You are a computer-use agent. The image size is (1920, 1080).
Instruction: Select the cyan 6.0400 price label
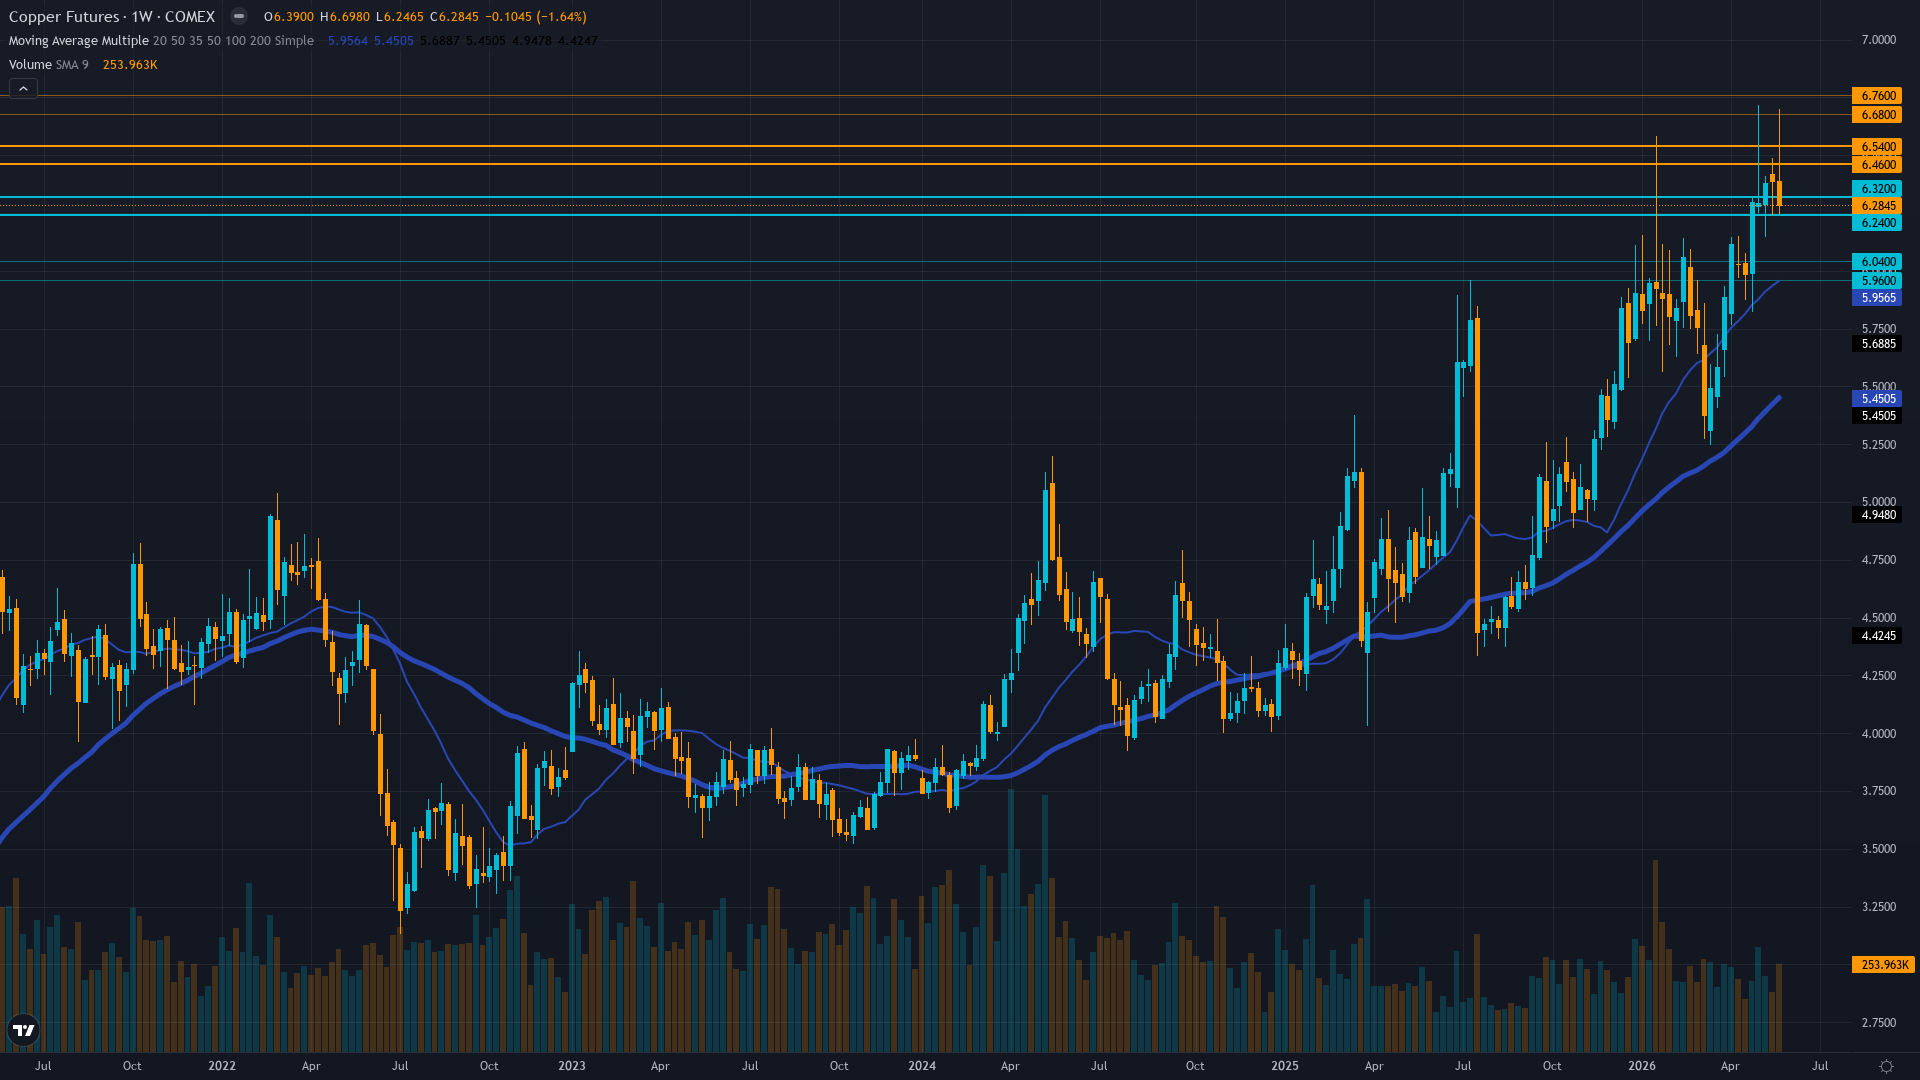(1877, 262)
